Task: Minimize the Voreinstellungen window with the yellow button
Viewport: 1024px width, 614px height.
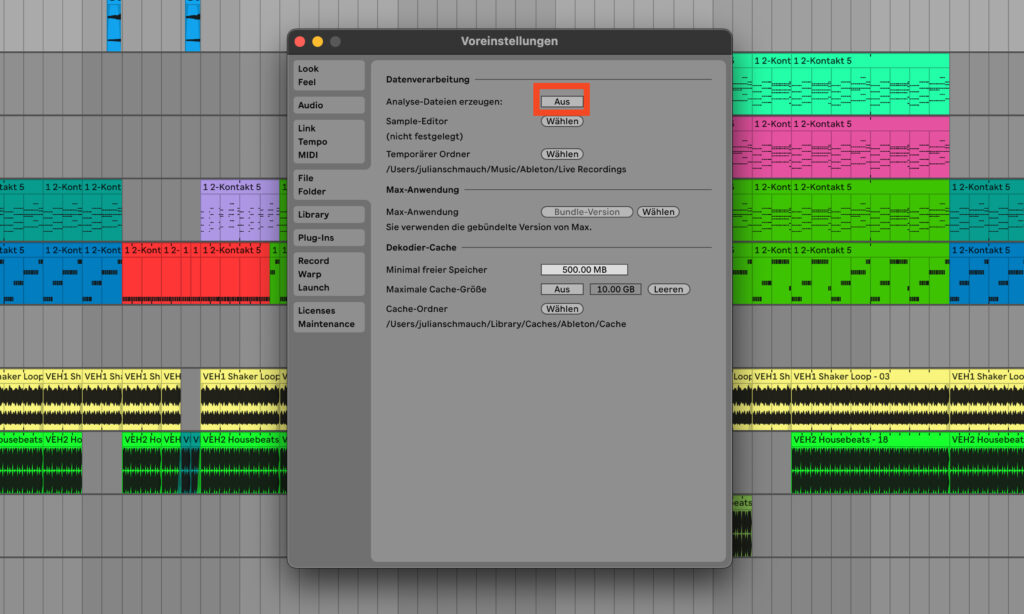Action: pos(317,42)
